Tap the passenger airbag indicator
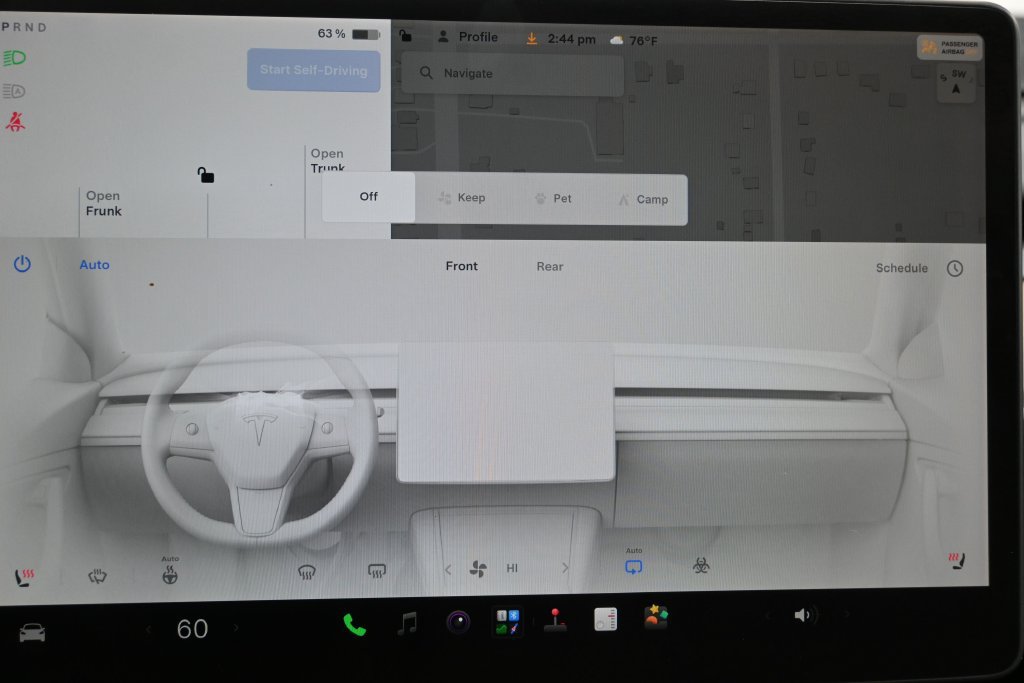The height and width of the screenshot is (683, 1024). pos(950,47)
